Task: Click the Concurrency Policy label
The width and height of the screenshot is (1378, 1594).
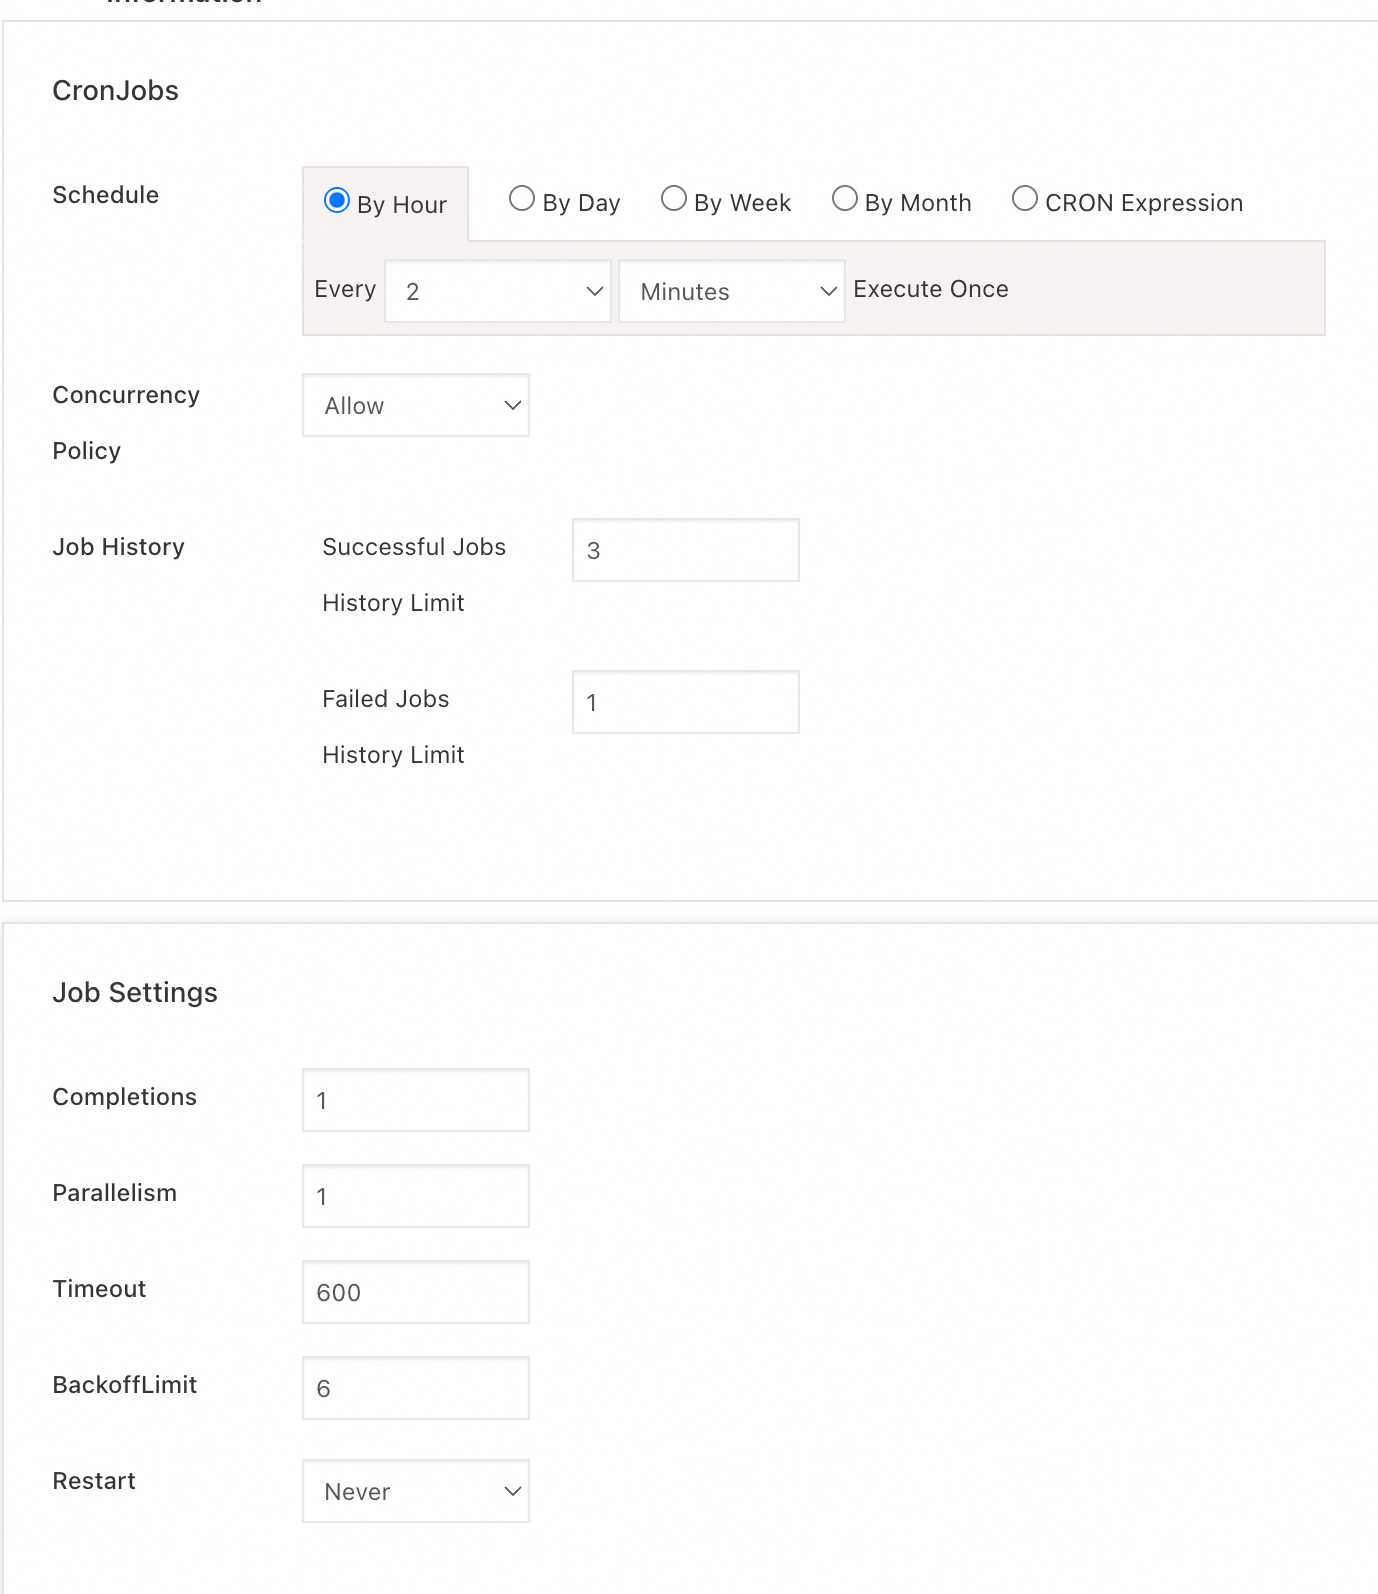Action: 126,423
